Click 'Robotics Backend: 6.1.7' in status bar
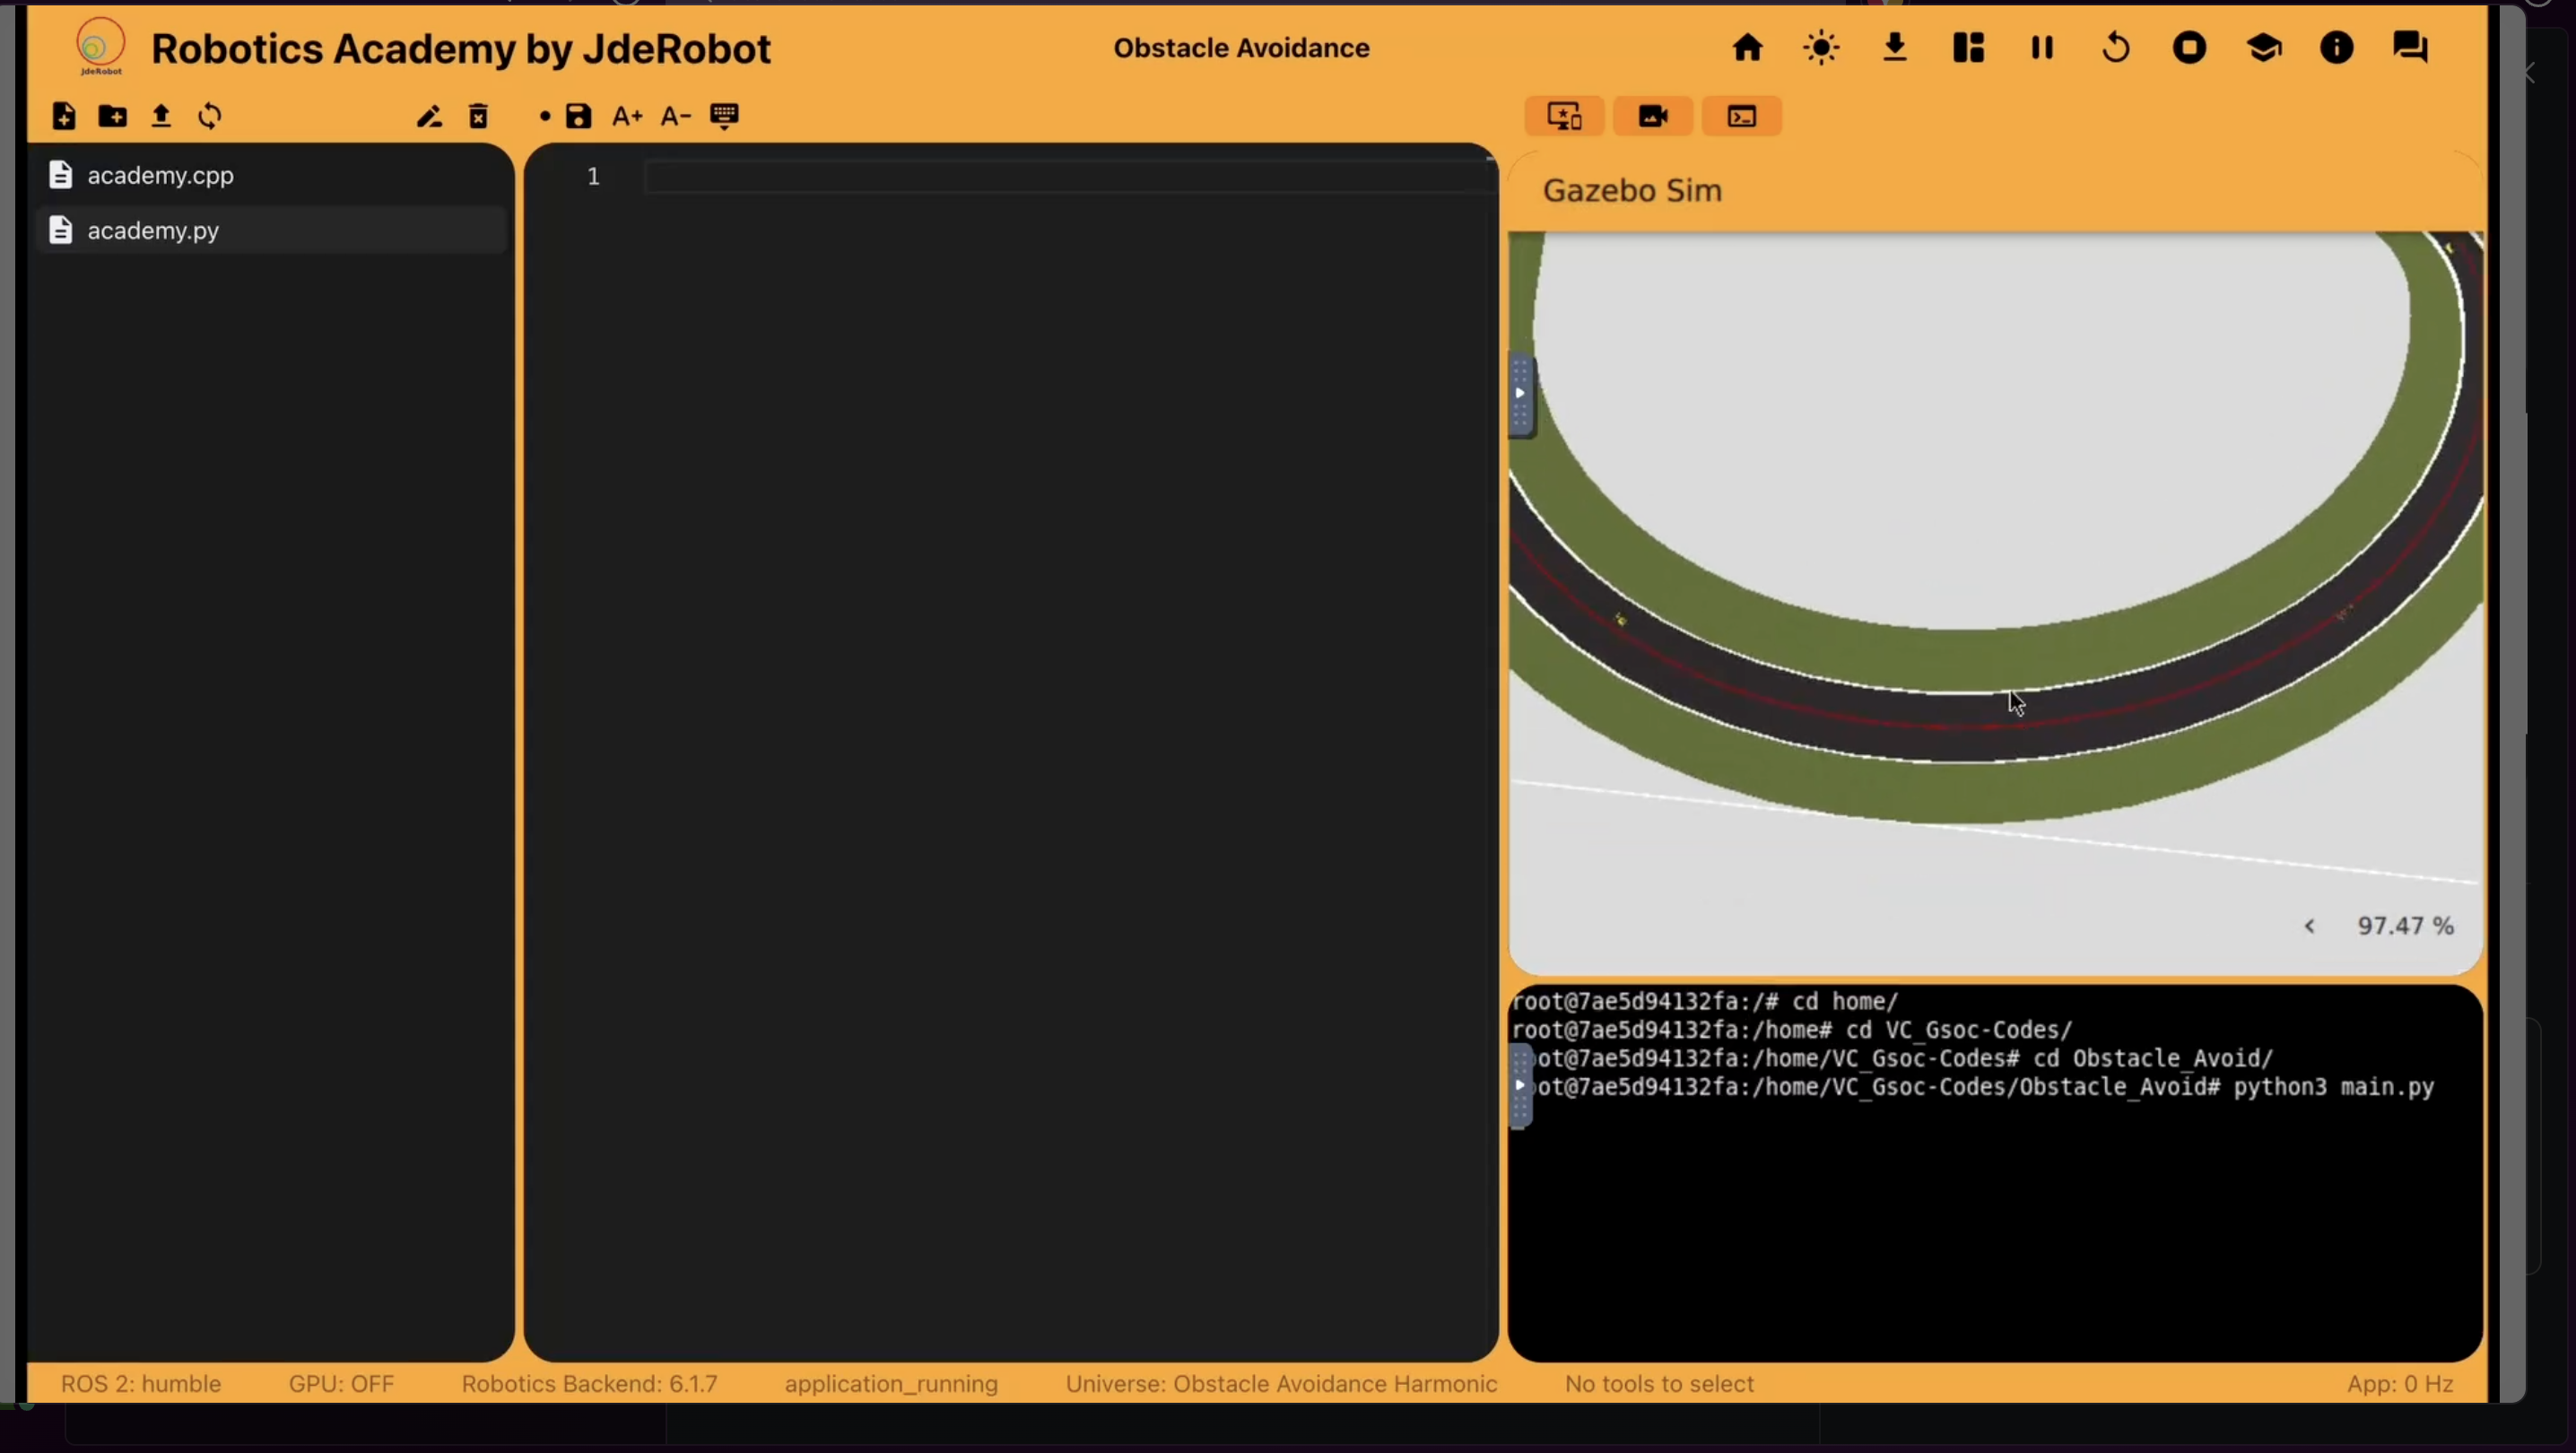The height and width of the screenshot is (1453, 2576). [x=589, y=1384]
